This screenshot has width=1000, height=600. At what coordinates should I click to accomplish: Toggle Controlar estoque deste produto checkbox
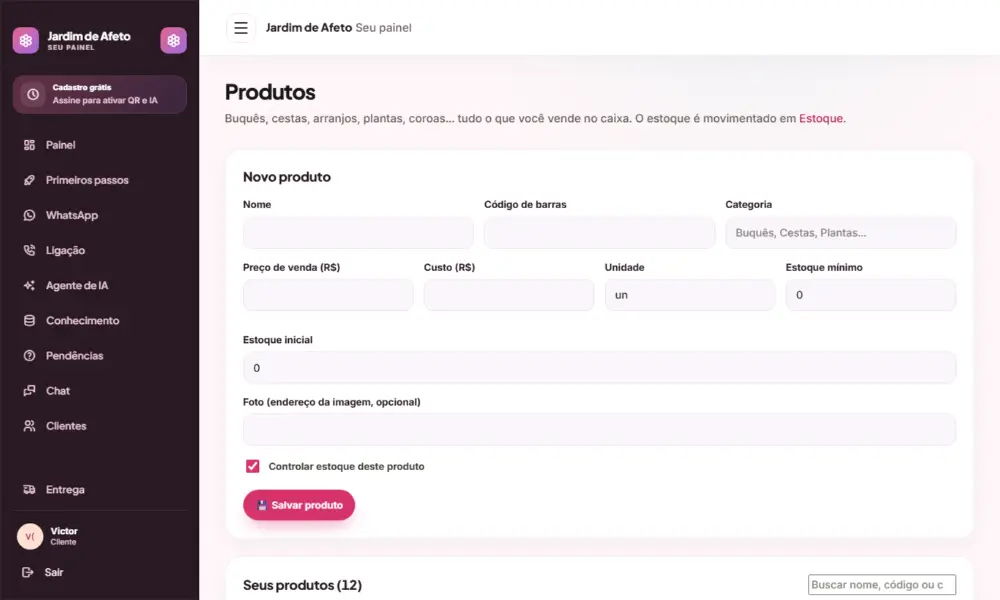click(x=253, y=466)
